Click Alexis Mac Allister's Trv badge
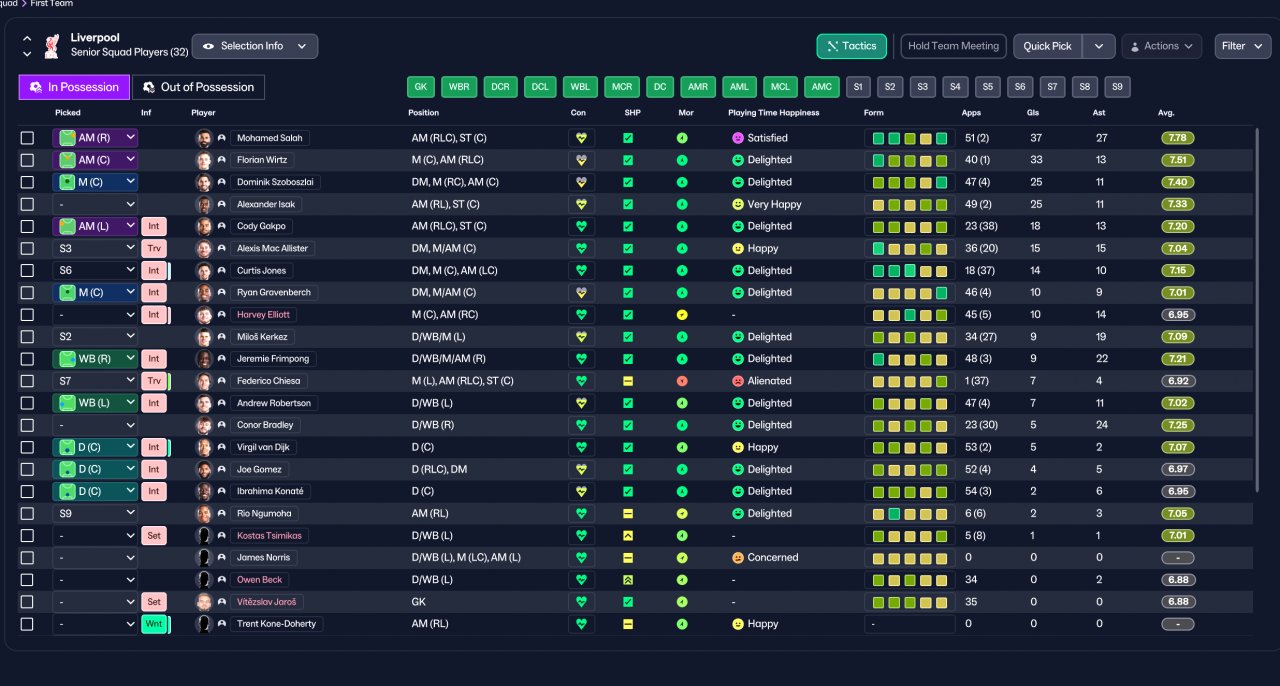The image size is (1280, 686). tap(154, 248)
